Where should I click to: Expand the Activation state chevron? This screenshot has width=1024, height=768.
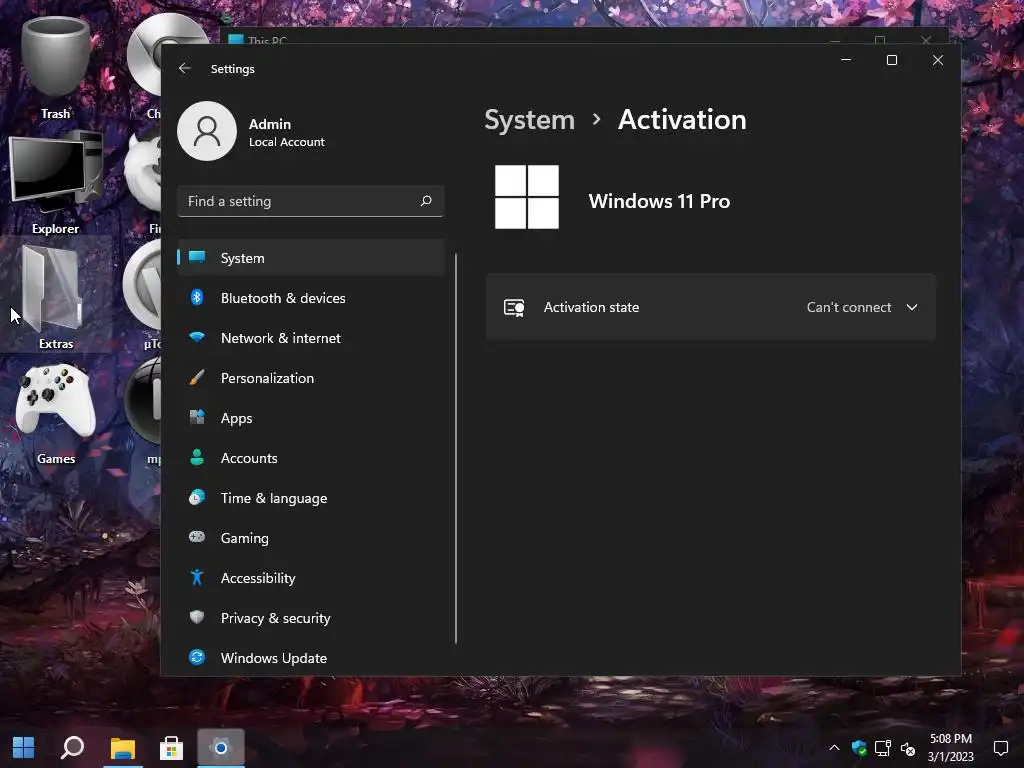(912, 307)
